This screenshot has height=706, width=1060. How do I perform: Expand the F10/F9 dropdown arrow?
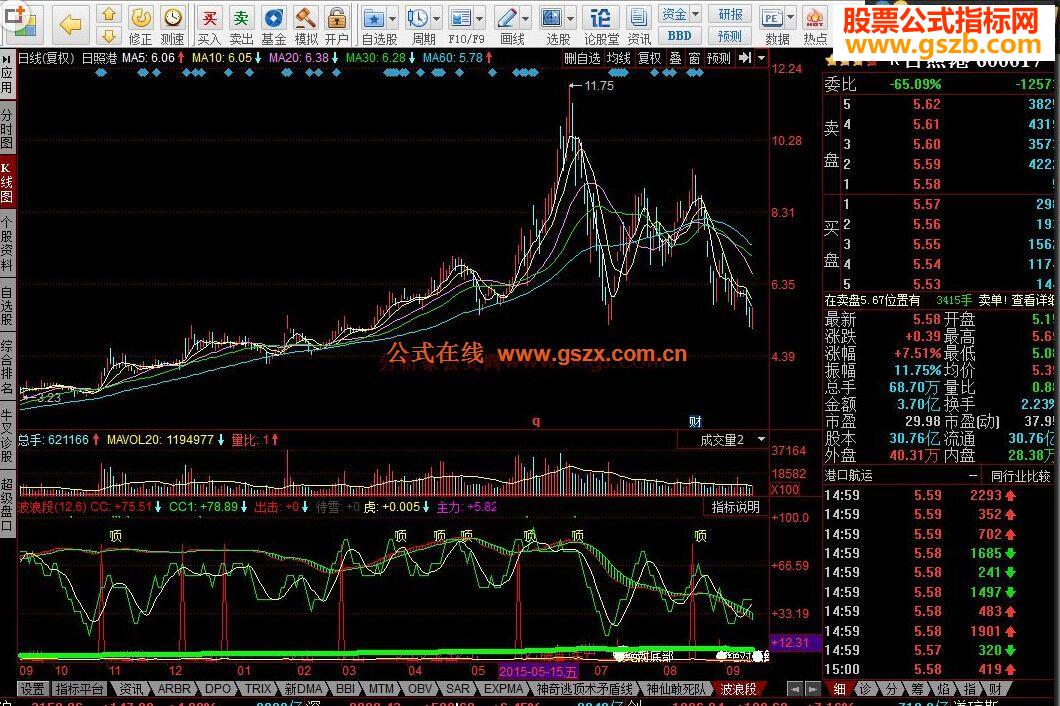480,18
